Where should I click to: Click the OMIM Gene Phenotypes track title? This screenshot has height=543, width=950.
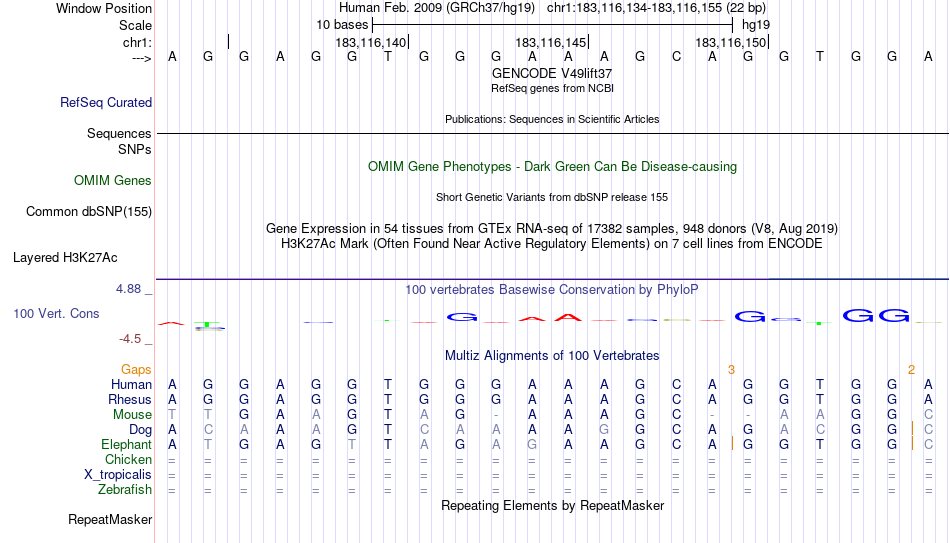(x=553, y=167)
